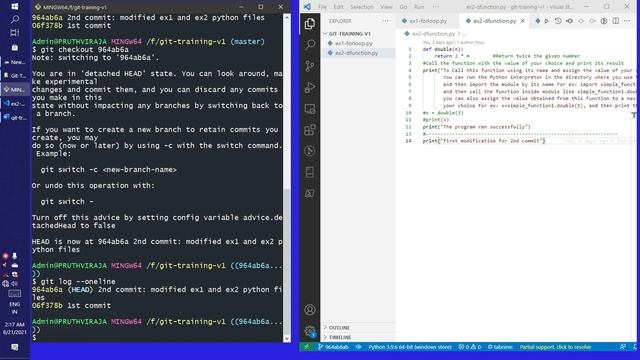The height and width of the screenshot is (360, 640).
Task: Click the Run Python File play icon
Action: (x=547, y=21)
